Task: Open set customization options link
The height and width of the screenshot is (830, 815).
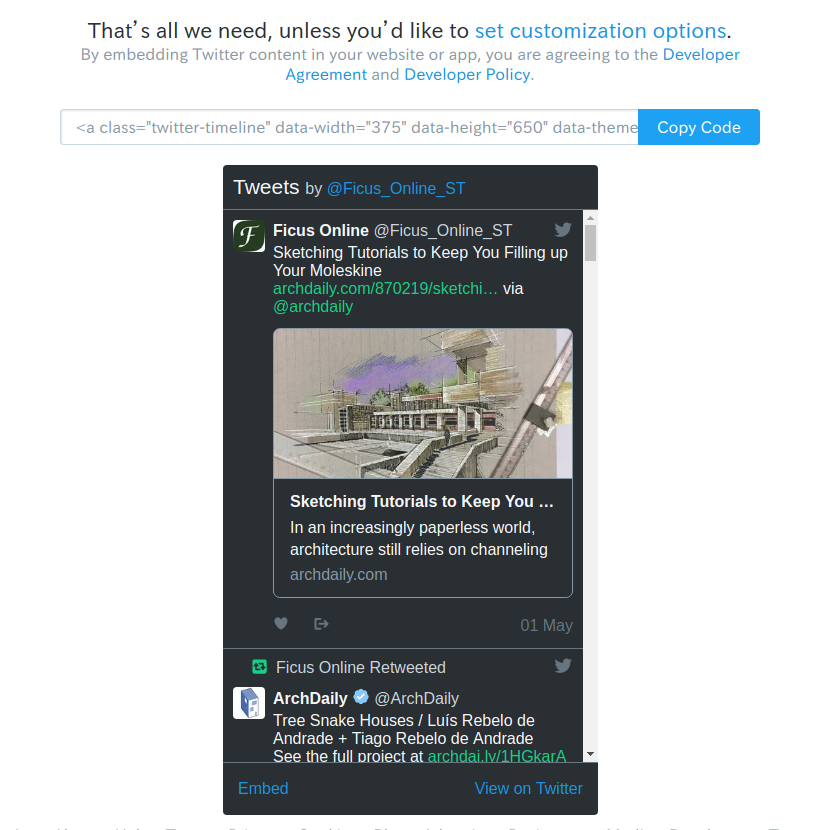Action: click(601, 31)
